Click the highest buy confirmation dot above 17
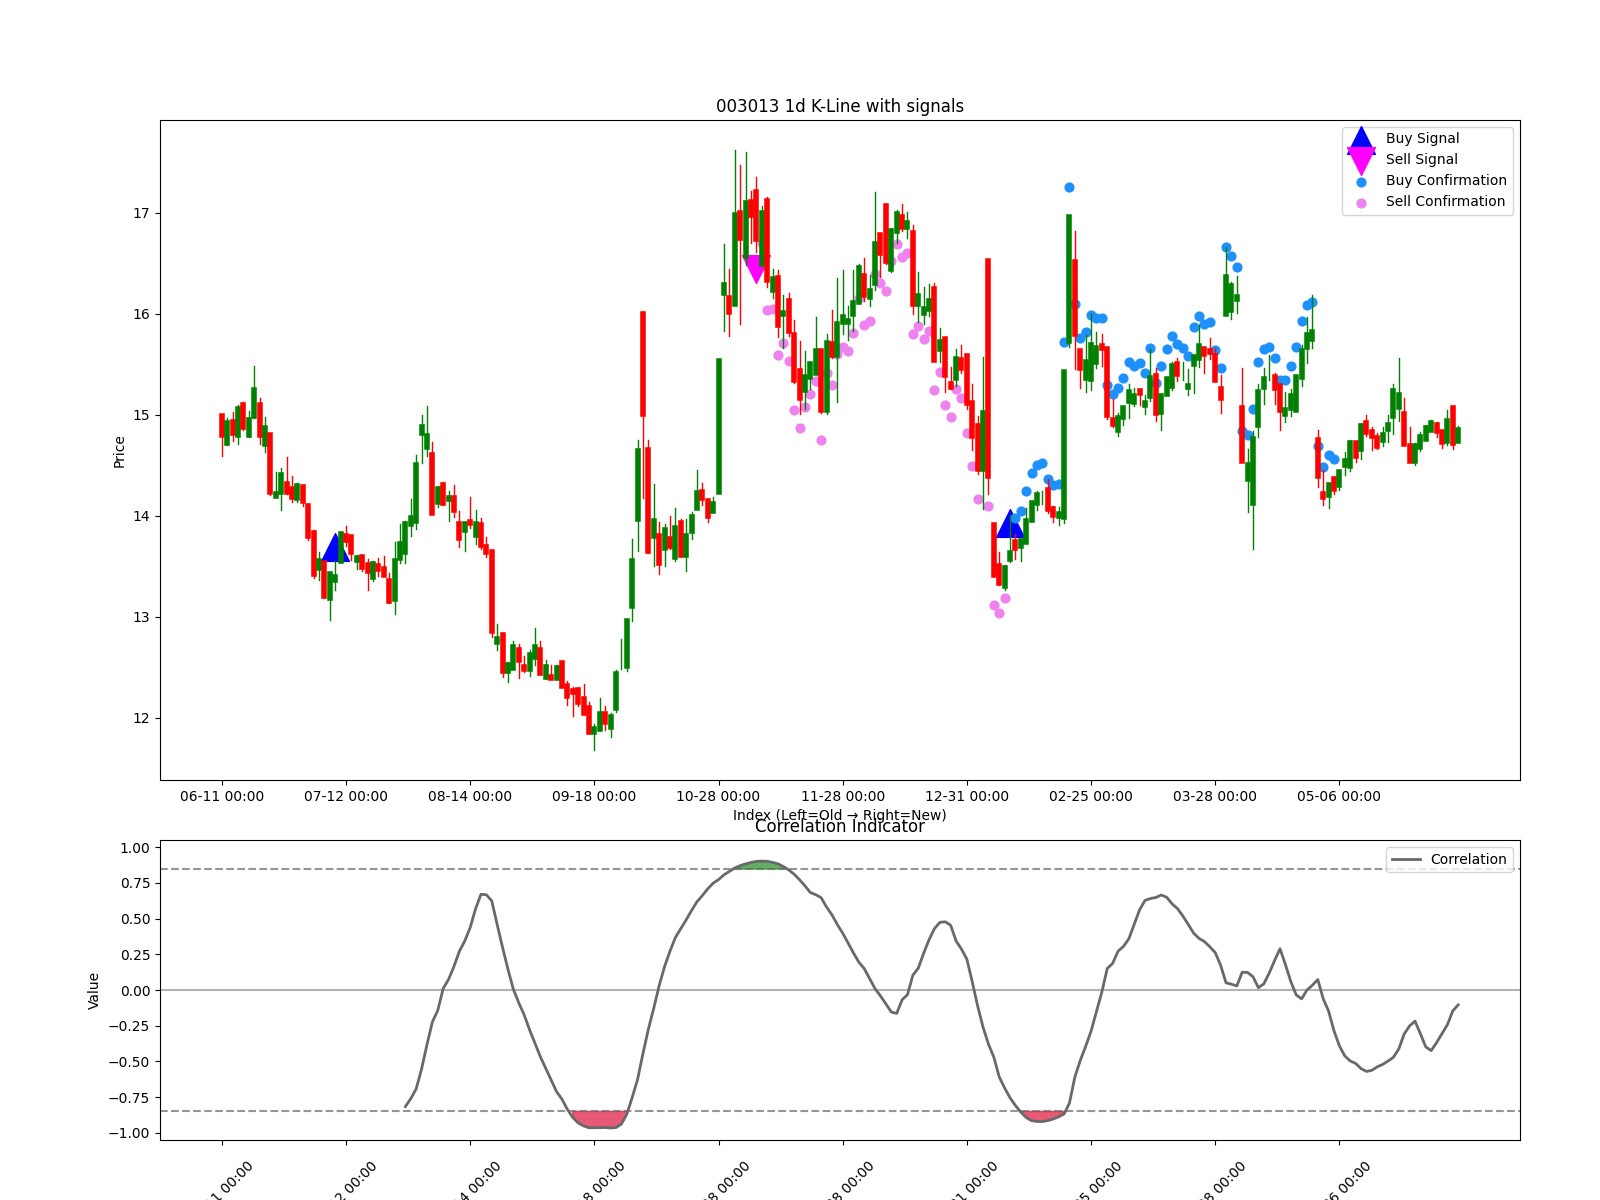Screen dimensions: 1600x1200 pyautogui.click(x=1069, y=187)
